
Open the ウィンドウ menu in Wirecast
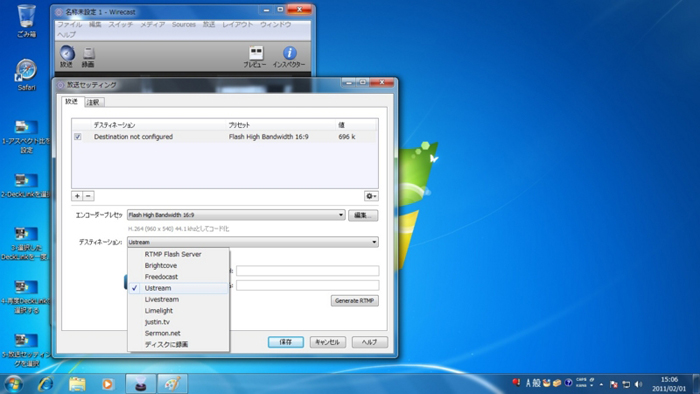tap(275, 25)
